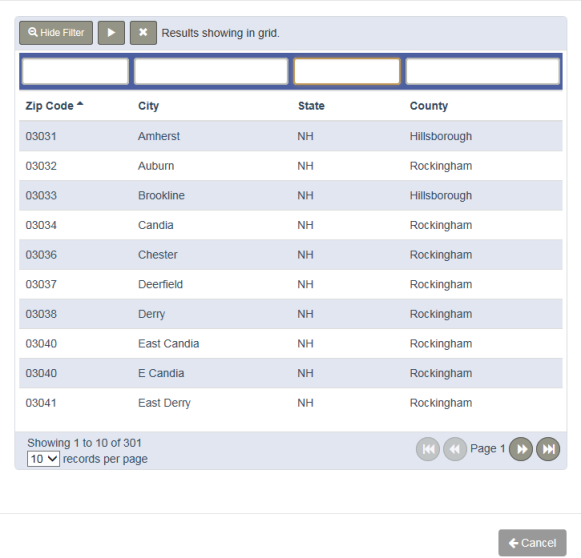
Task: Sort by the City column header
Action: tap(148, 106)
